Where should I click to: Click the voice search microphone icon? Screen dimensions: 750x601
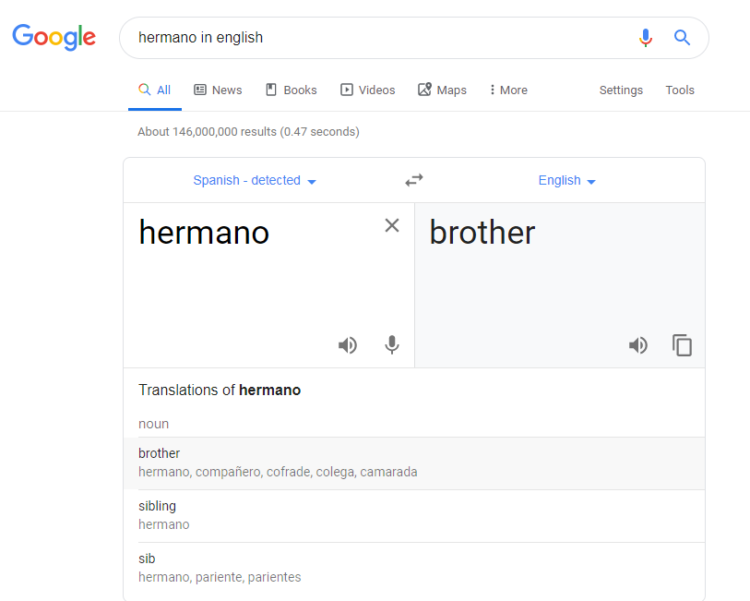(x=645, y=38)
